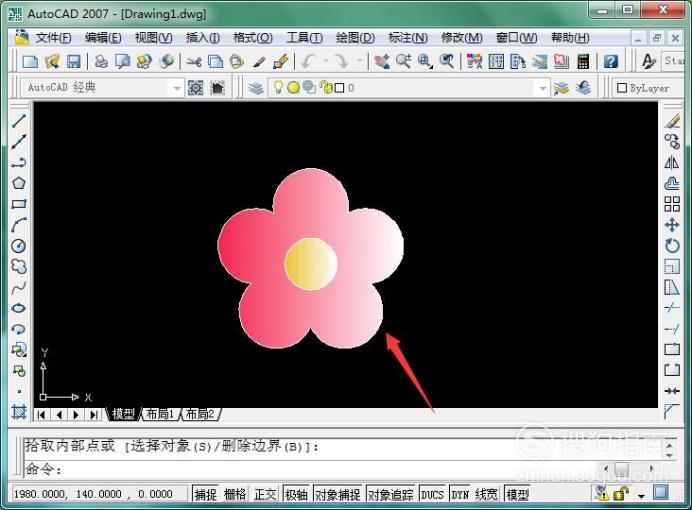Image resolution: width=692 pixels, height=510 pixels.
Task: Open the 修改(M) menu
Action: click(462, 38)
